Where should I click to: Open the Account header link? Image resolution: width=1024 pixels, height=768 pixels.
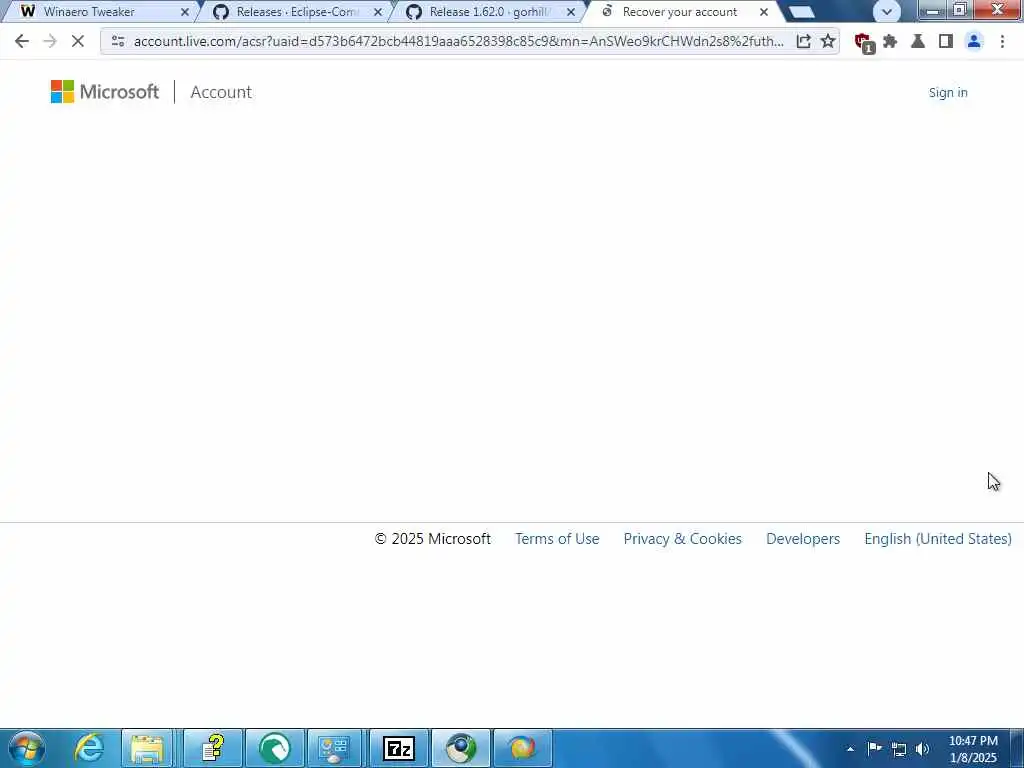click(221, 92)
